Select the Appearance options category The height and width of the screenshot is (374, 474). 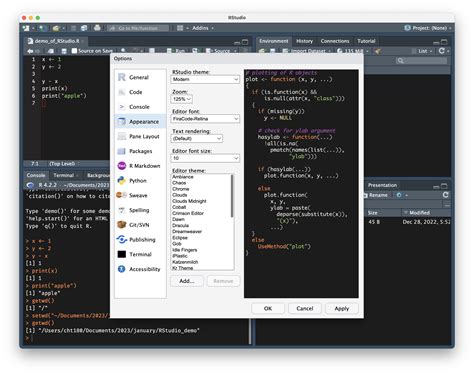[x=140, y=122]
